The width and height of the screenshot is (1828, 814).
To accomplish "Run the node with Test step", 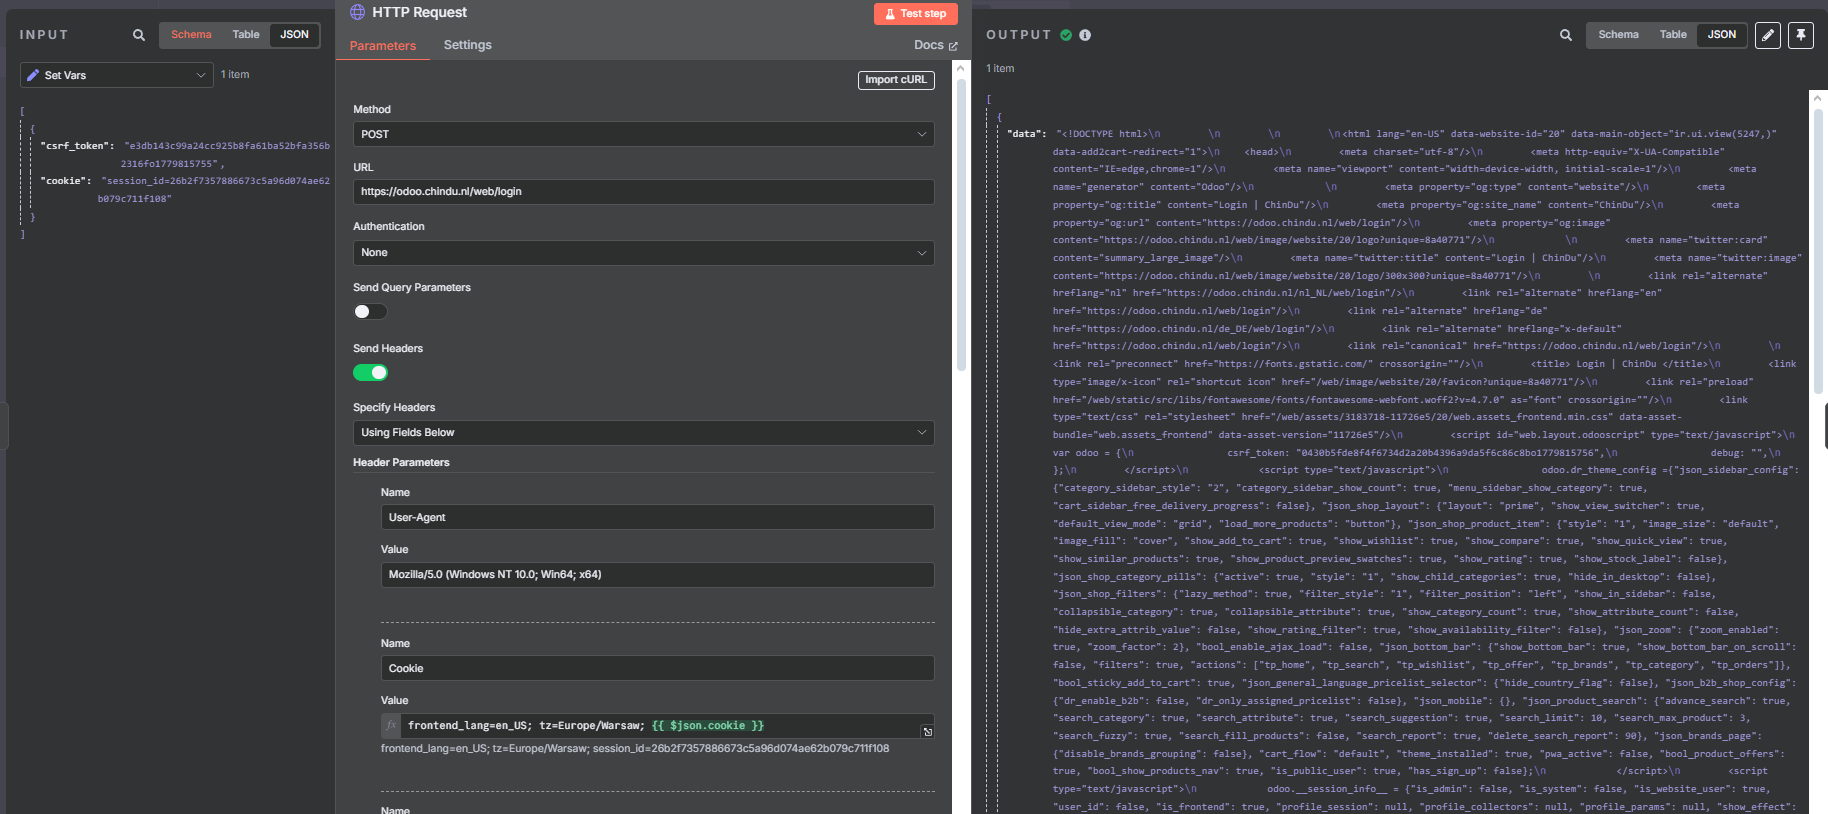I will 915,14.
